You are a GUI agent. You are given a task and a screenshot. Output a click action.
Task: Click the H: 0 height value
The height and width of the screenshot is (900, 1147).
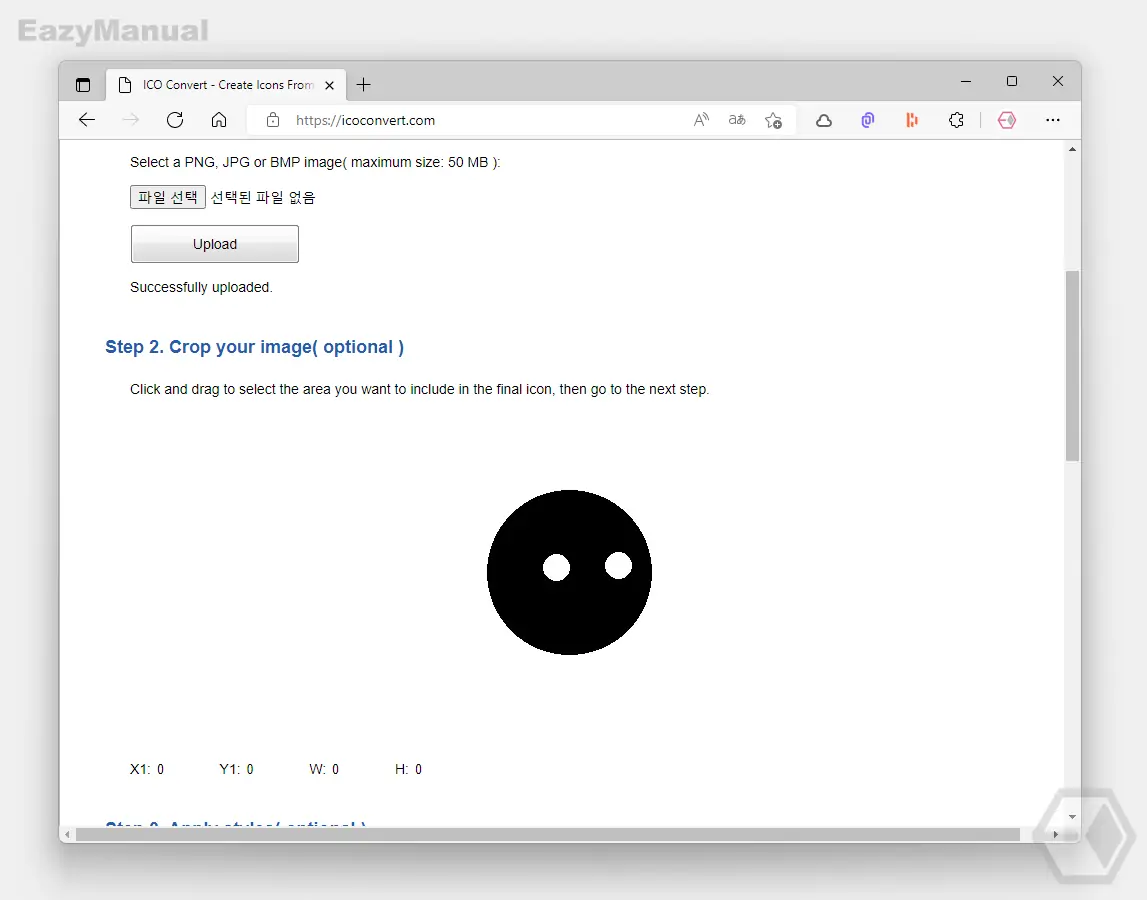pyautogui.click(x=408, y=769)
